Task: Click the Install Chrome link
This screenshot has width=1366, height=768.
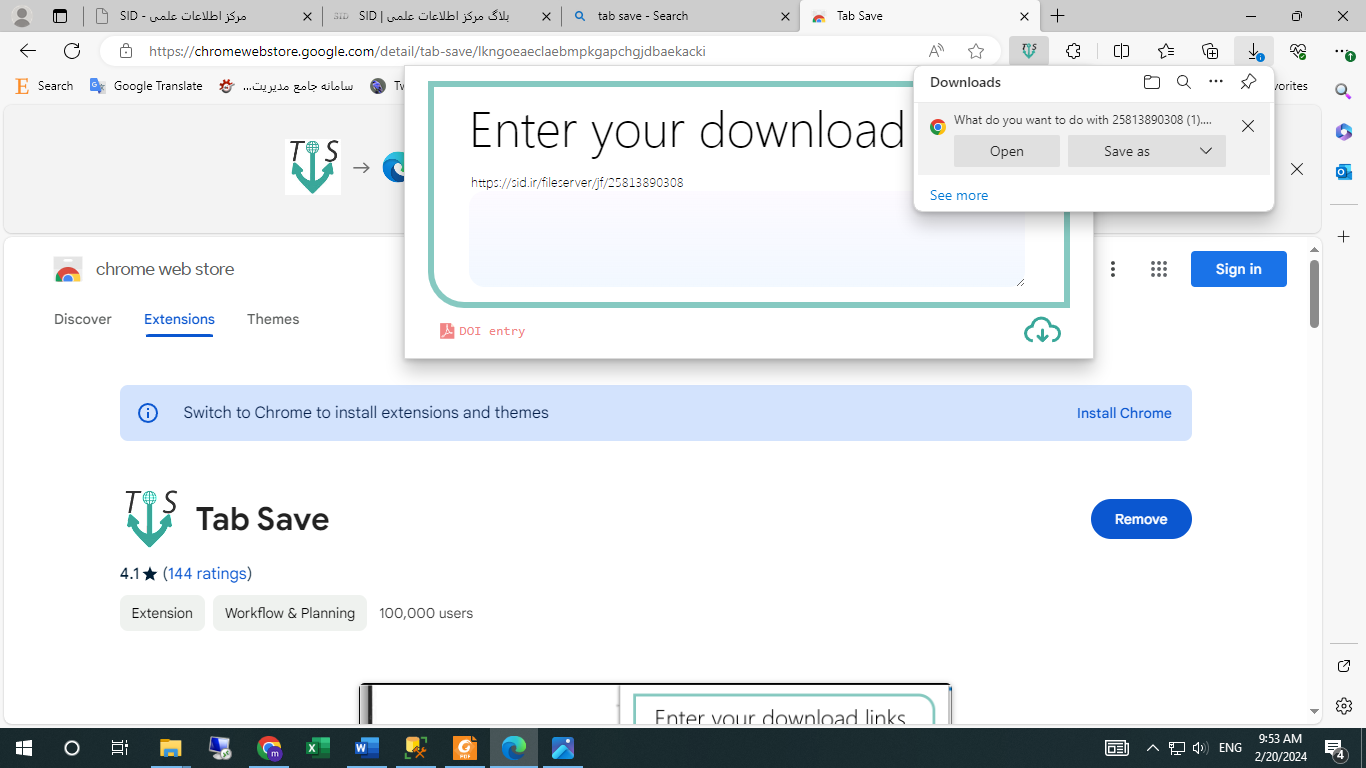Action: 1124,413
